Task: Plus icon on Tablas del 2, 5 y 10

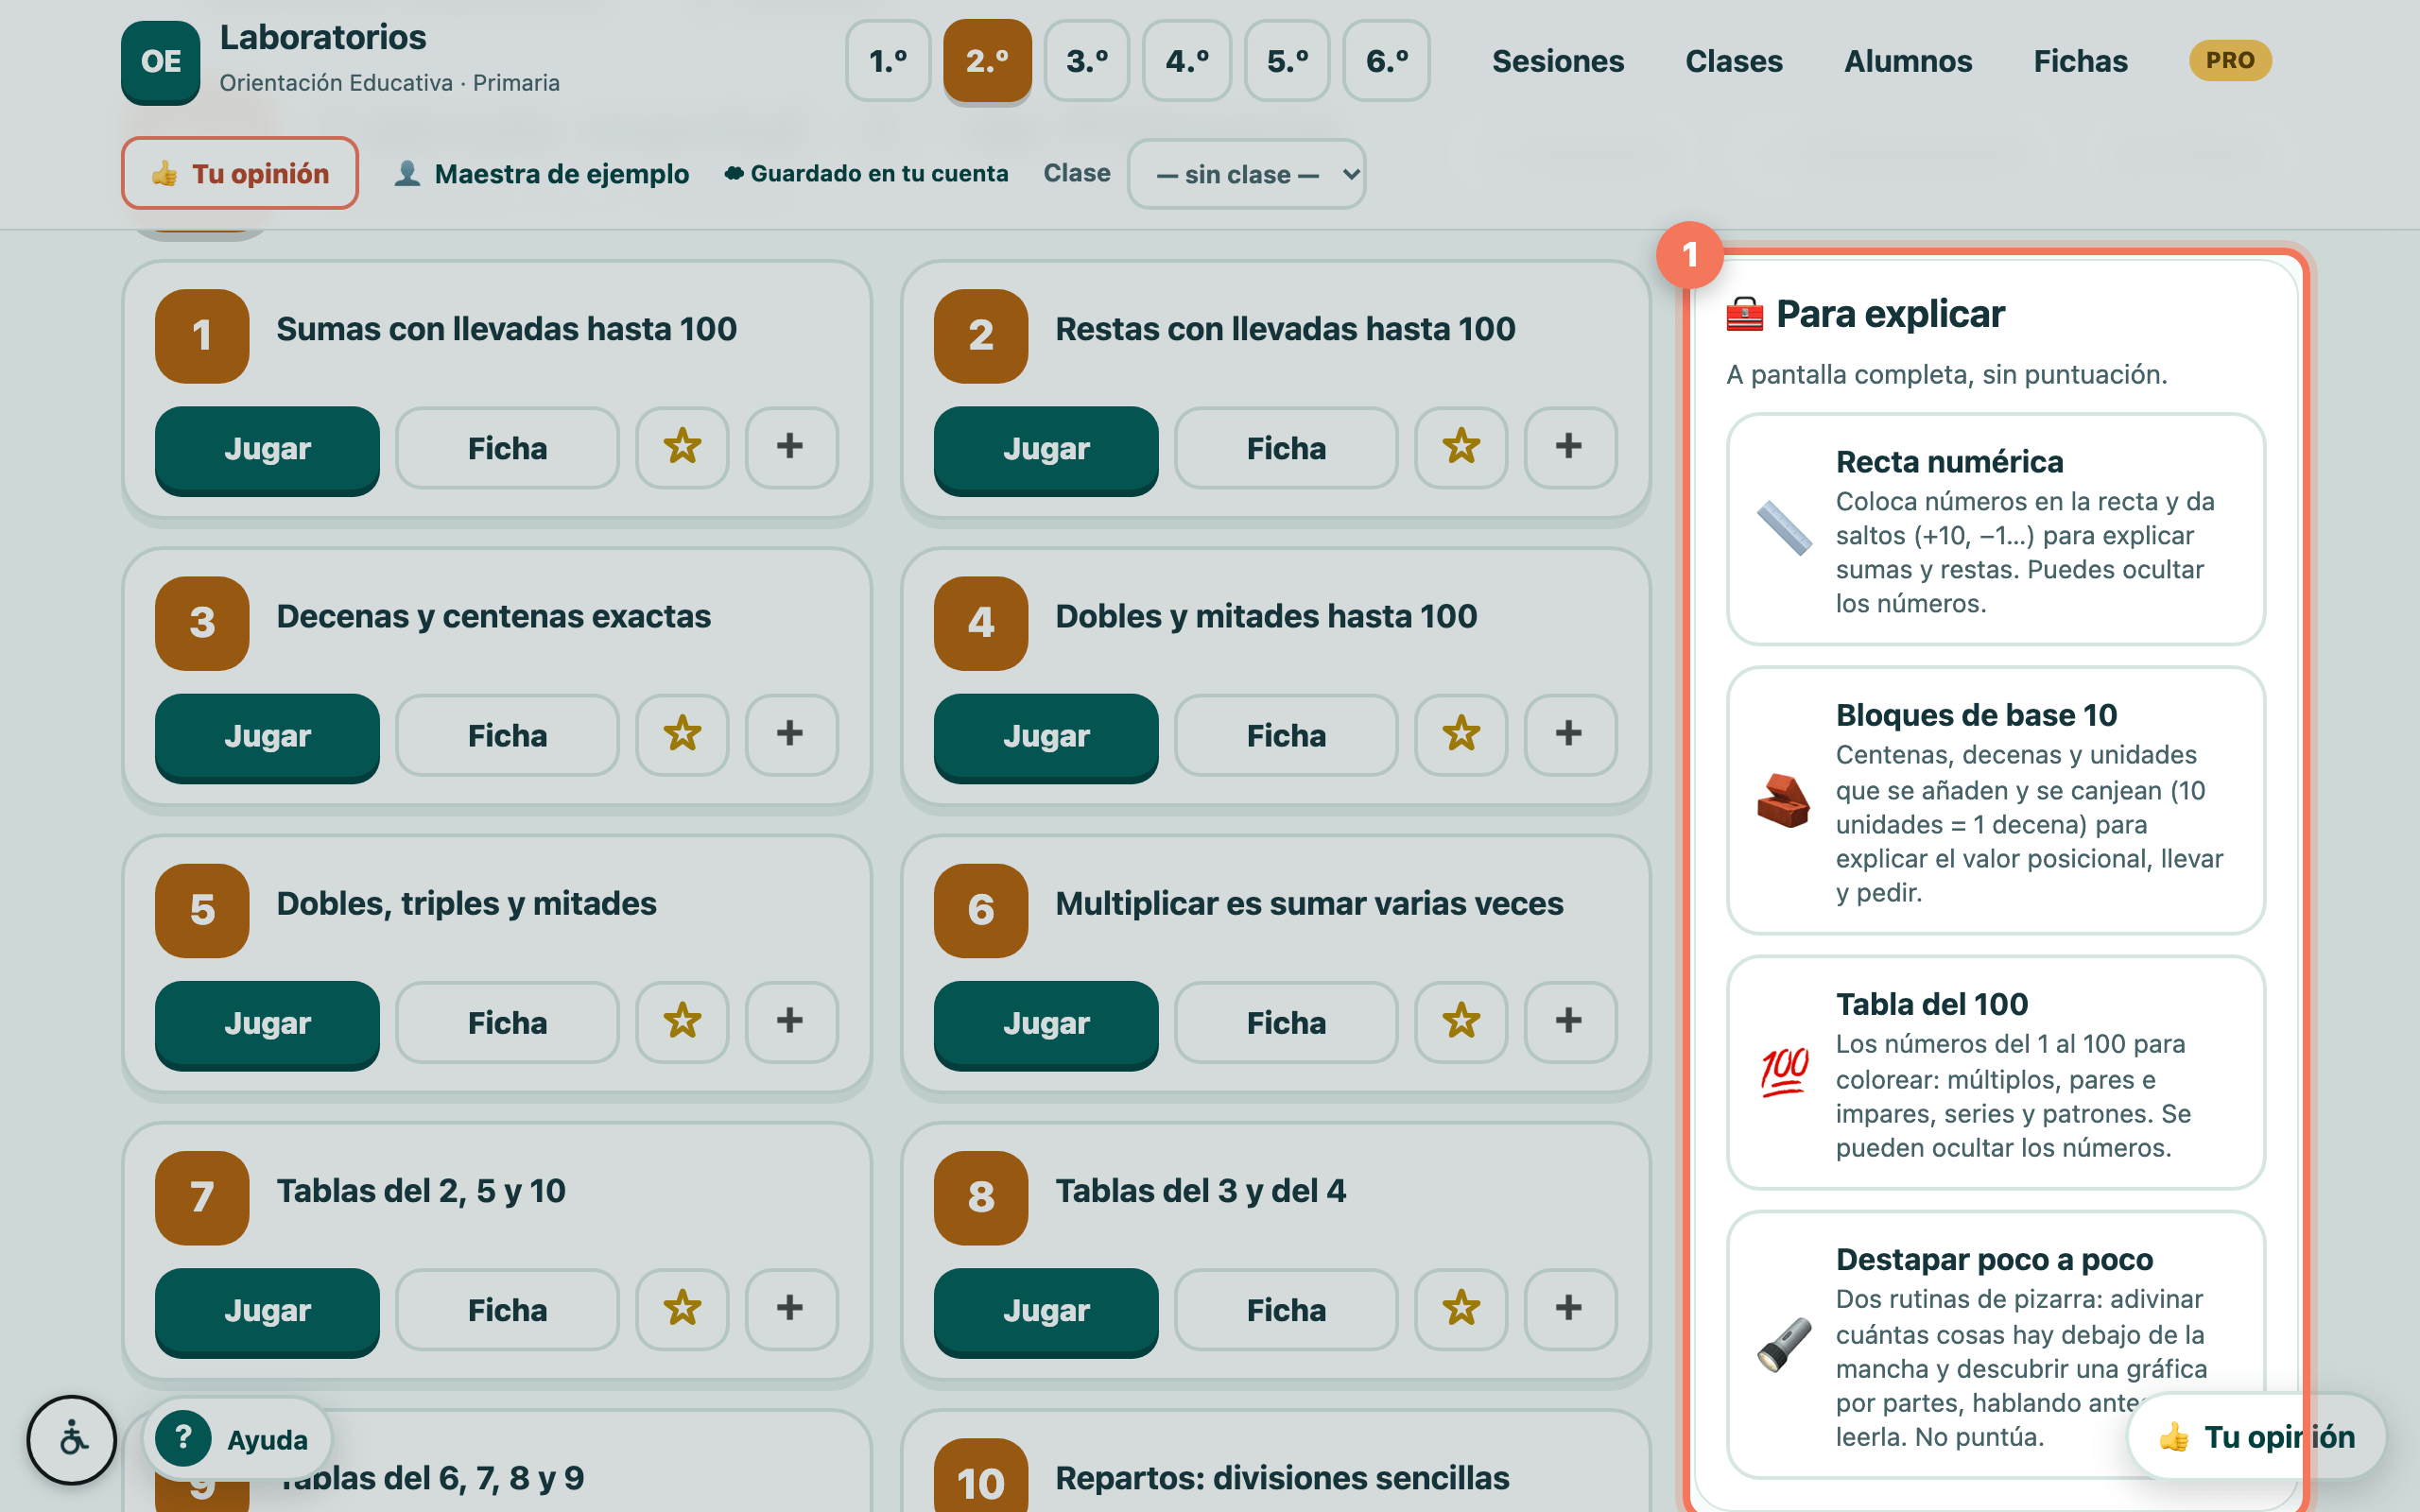Action: [x=791, y=1309]
